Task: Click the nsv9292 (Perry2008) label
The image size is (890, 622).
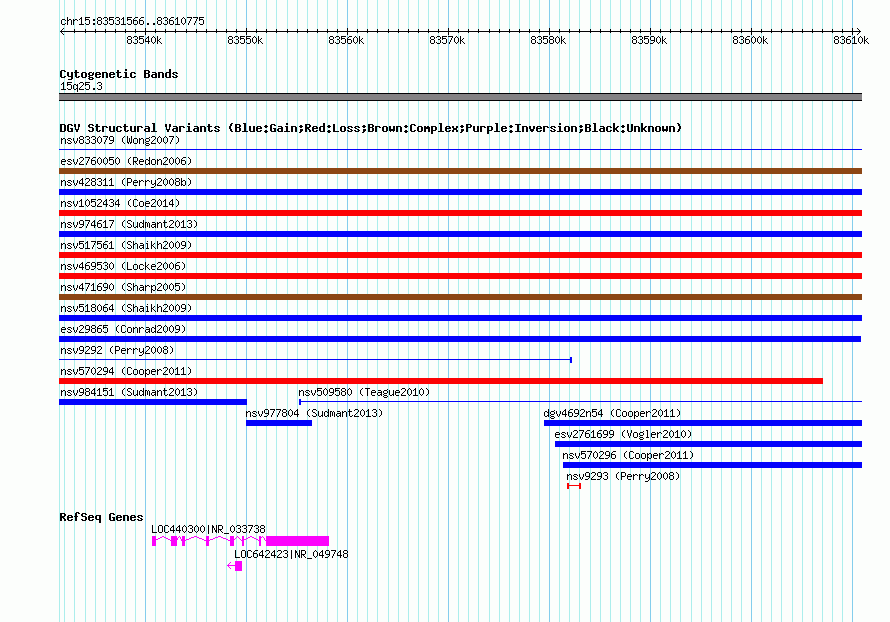Action: coord(117,350)
